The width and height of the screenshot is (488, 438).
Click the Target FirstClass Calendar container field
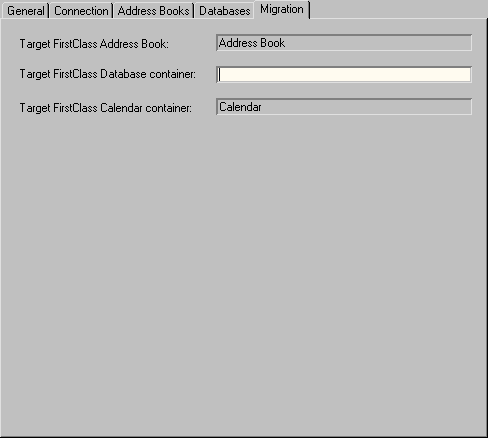click(x=344, y=107)
